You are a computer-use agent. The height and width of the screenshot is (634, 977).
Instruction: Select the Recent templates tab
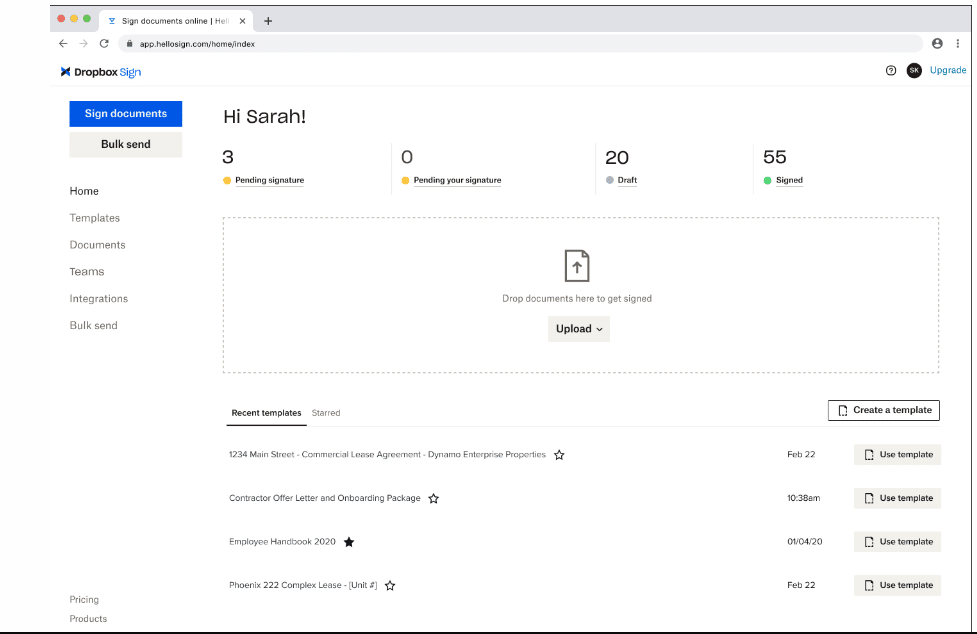coord(266,412)
